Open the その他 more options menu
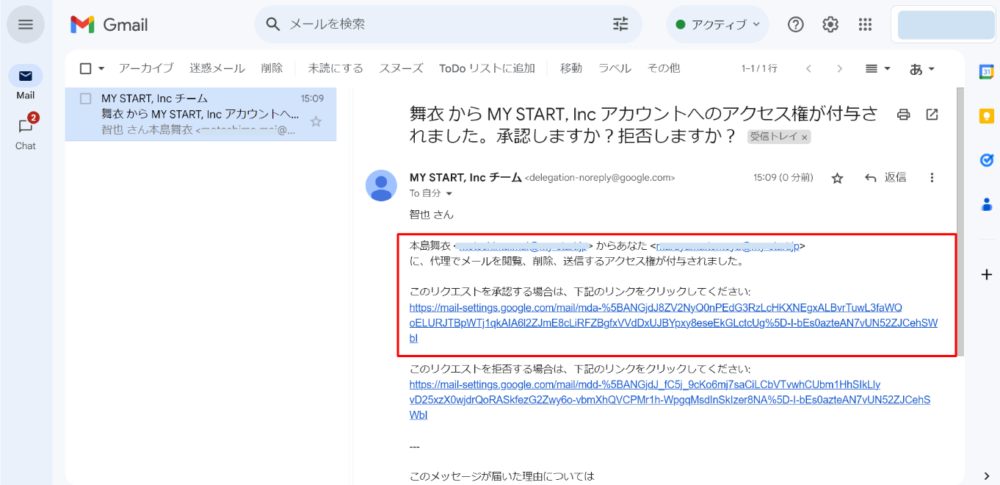Viewport: 1000px width, 485px height. (663, 68)
